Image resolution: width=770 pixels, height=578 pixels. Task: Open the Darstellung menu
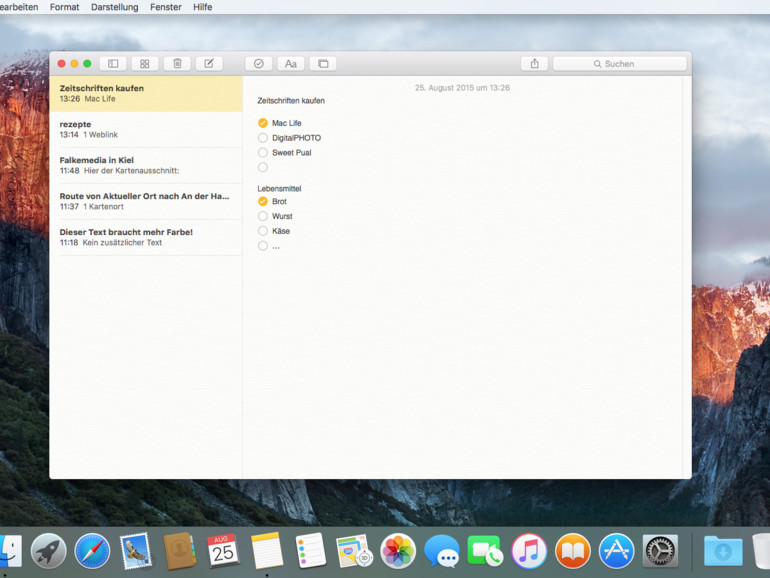[114, 7]
